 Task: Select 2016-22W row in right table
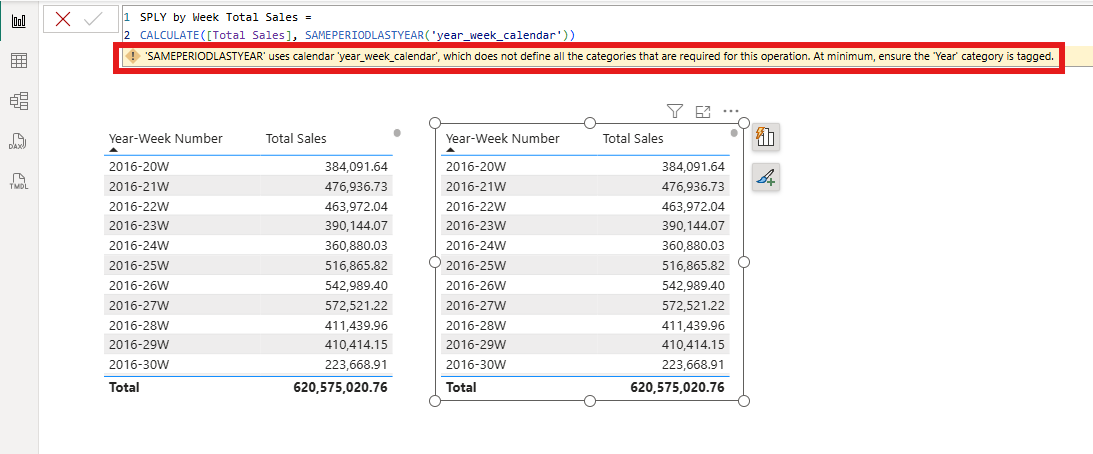(x=586, y=206)
